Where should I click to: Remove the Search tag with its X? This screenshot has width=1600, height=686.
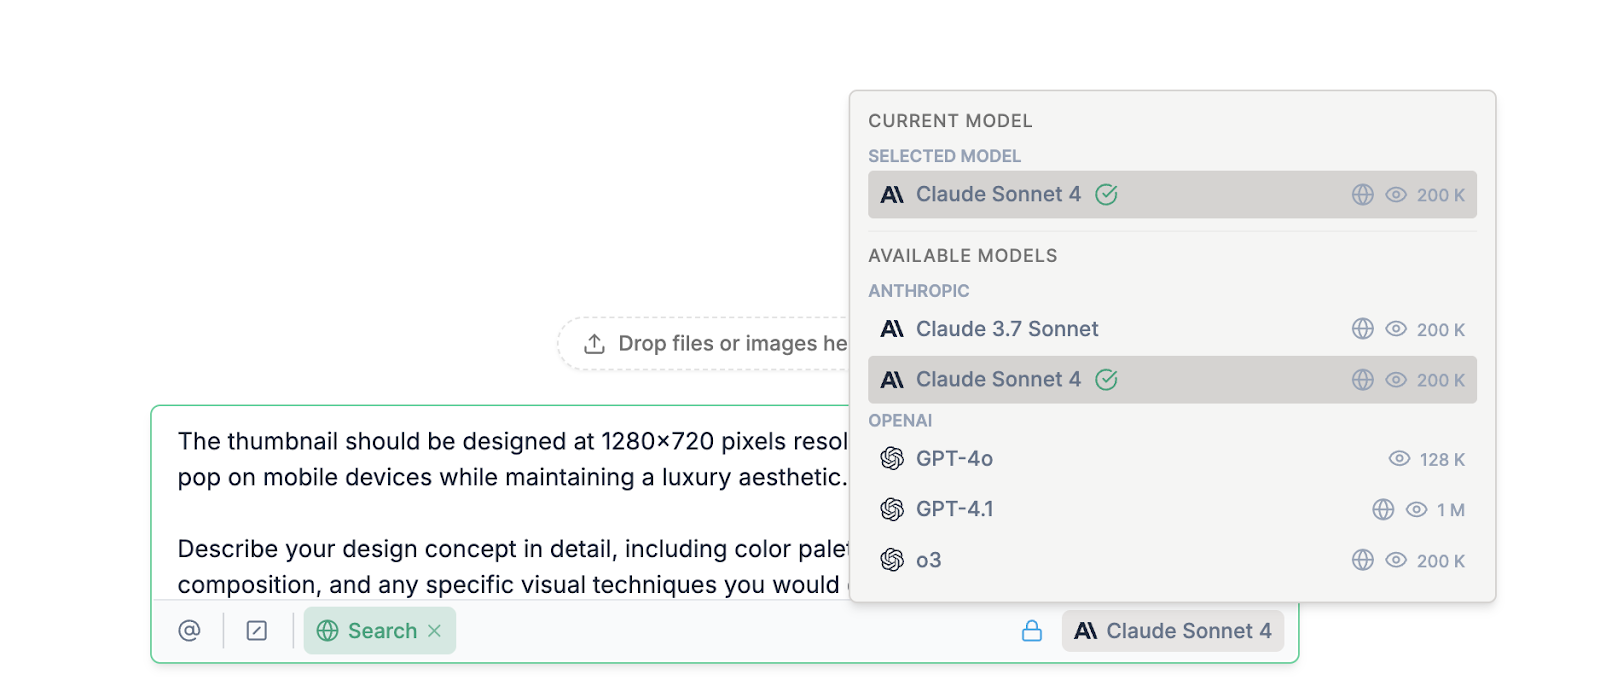coord(434,631)
